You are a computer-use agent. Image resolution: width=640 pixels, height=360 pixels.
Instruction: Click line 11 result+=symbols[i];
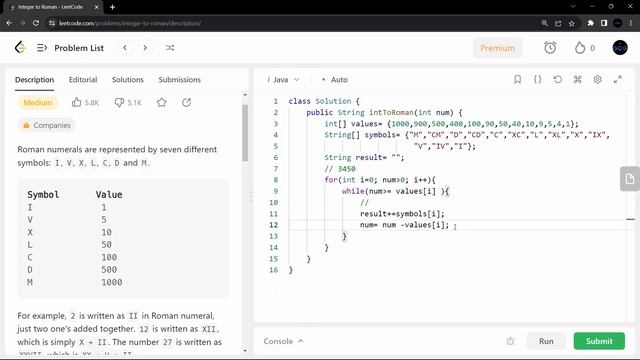click(402, 213)
